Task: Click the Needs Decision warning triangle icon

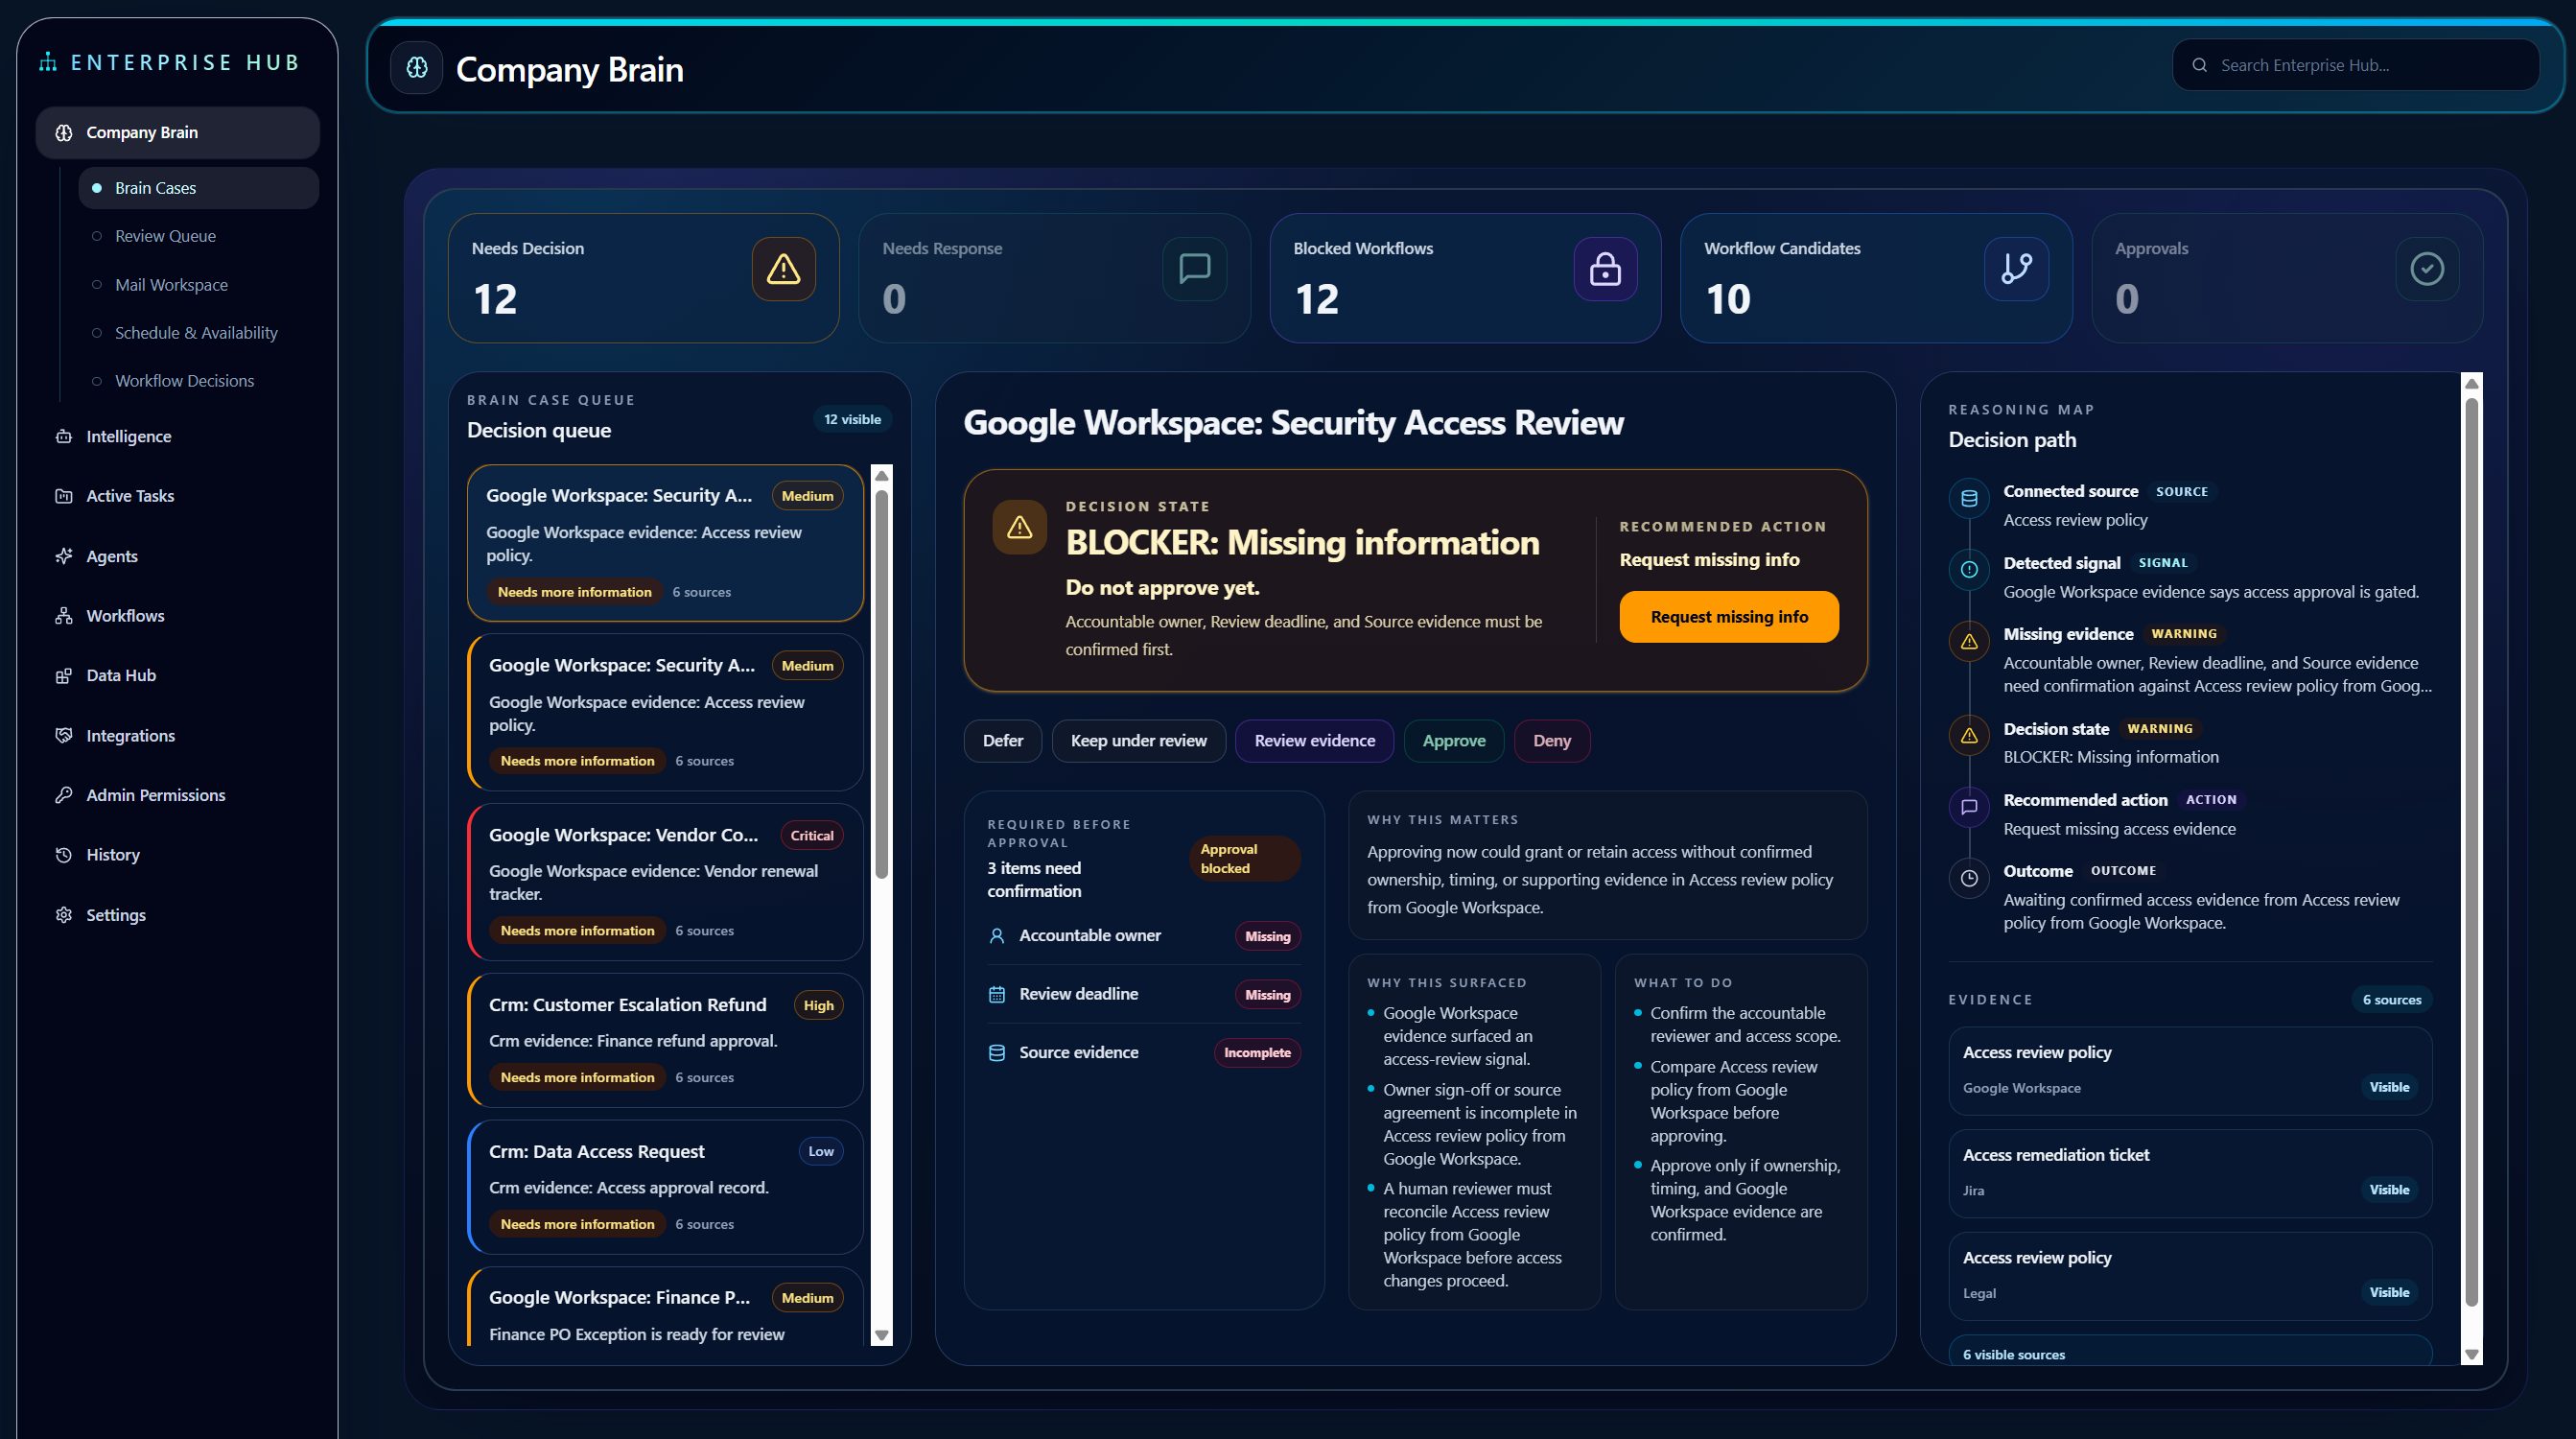Action: pos(783,268)
